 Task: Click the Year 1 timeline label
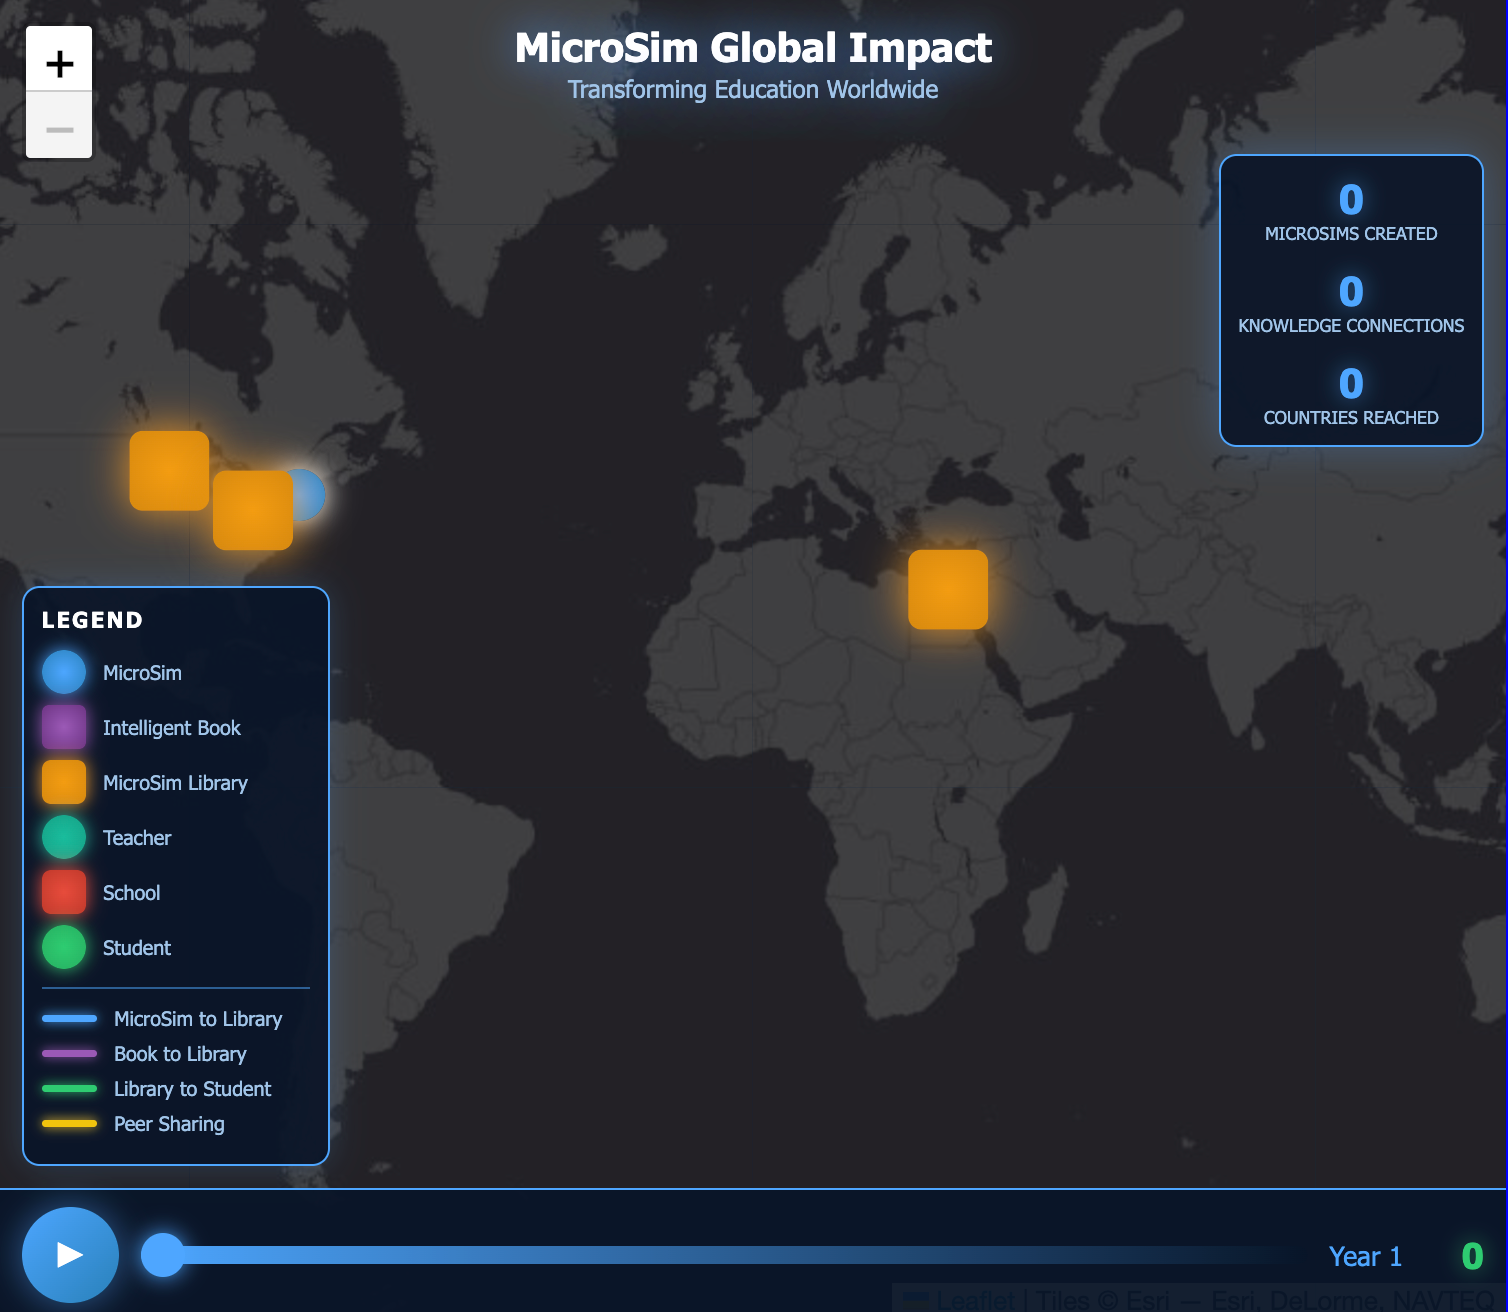1365,1256
